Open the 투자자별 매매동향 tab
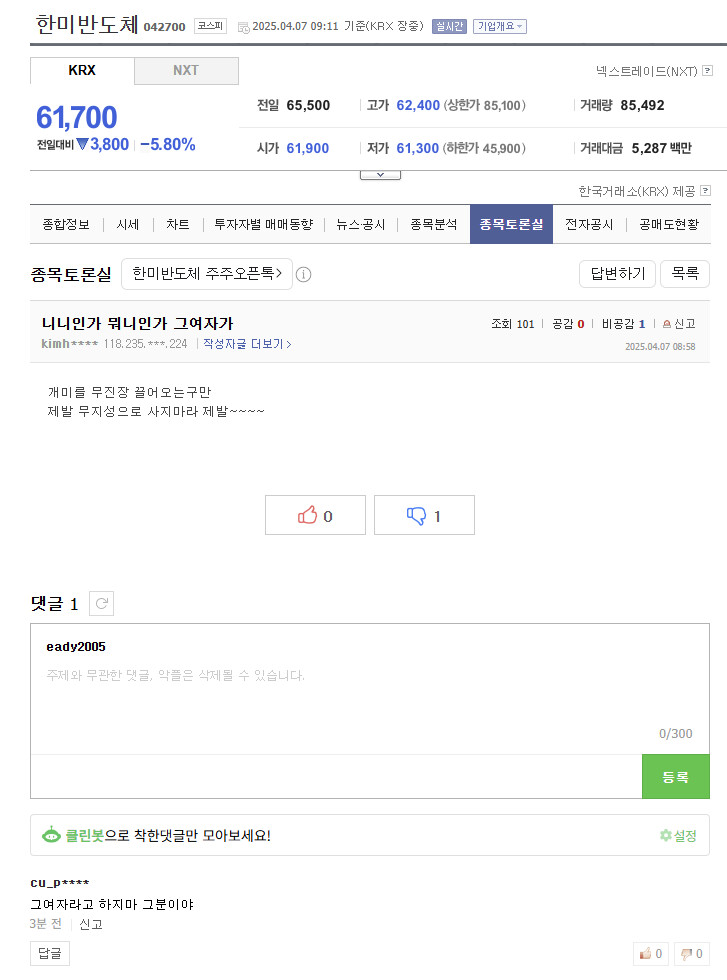Viewport: 727px width, 980px height. click(x=264, y=224)
